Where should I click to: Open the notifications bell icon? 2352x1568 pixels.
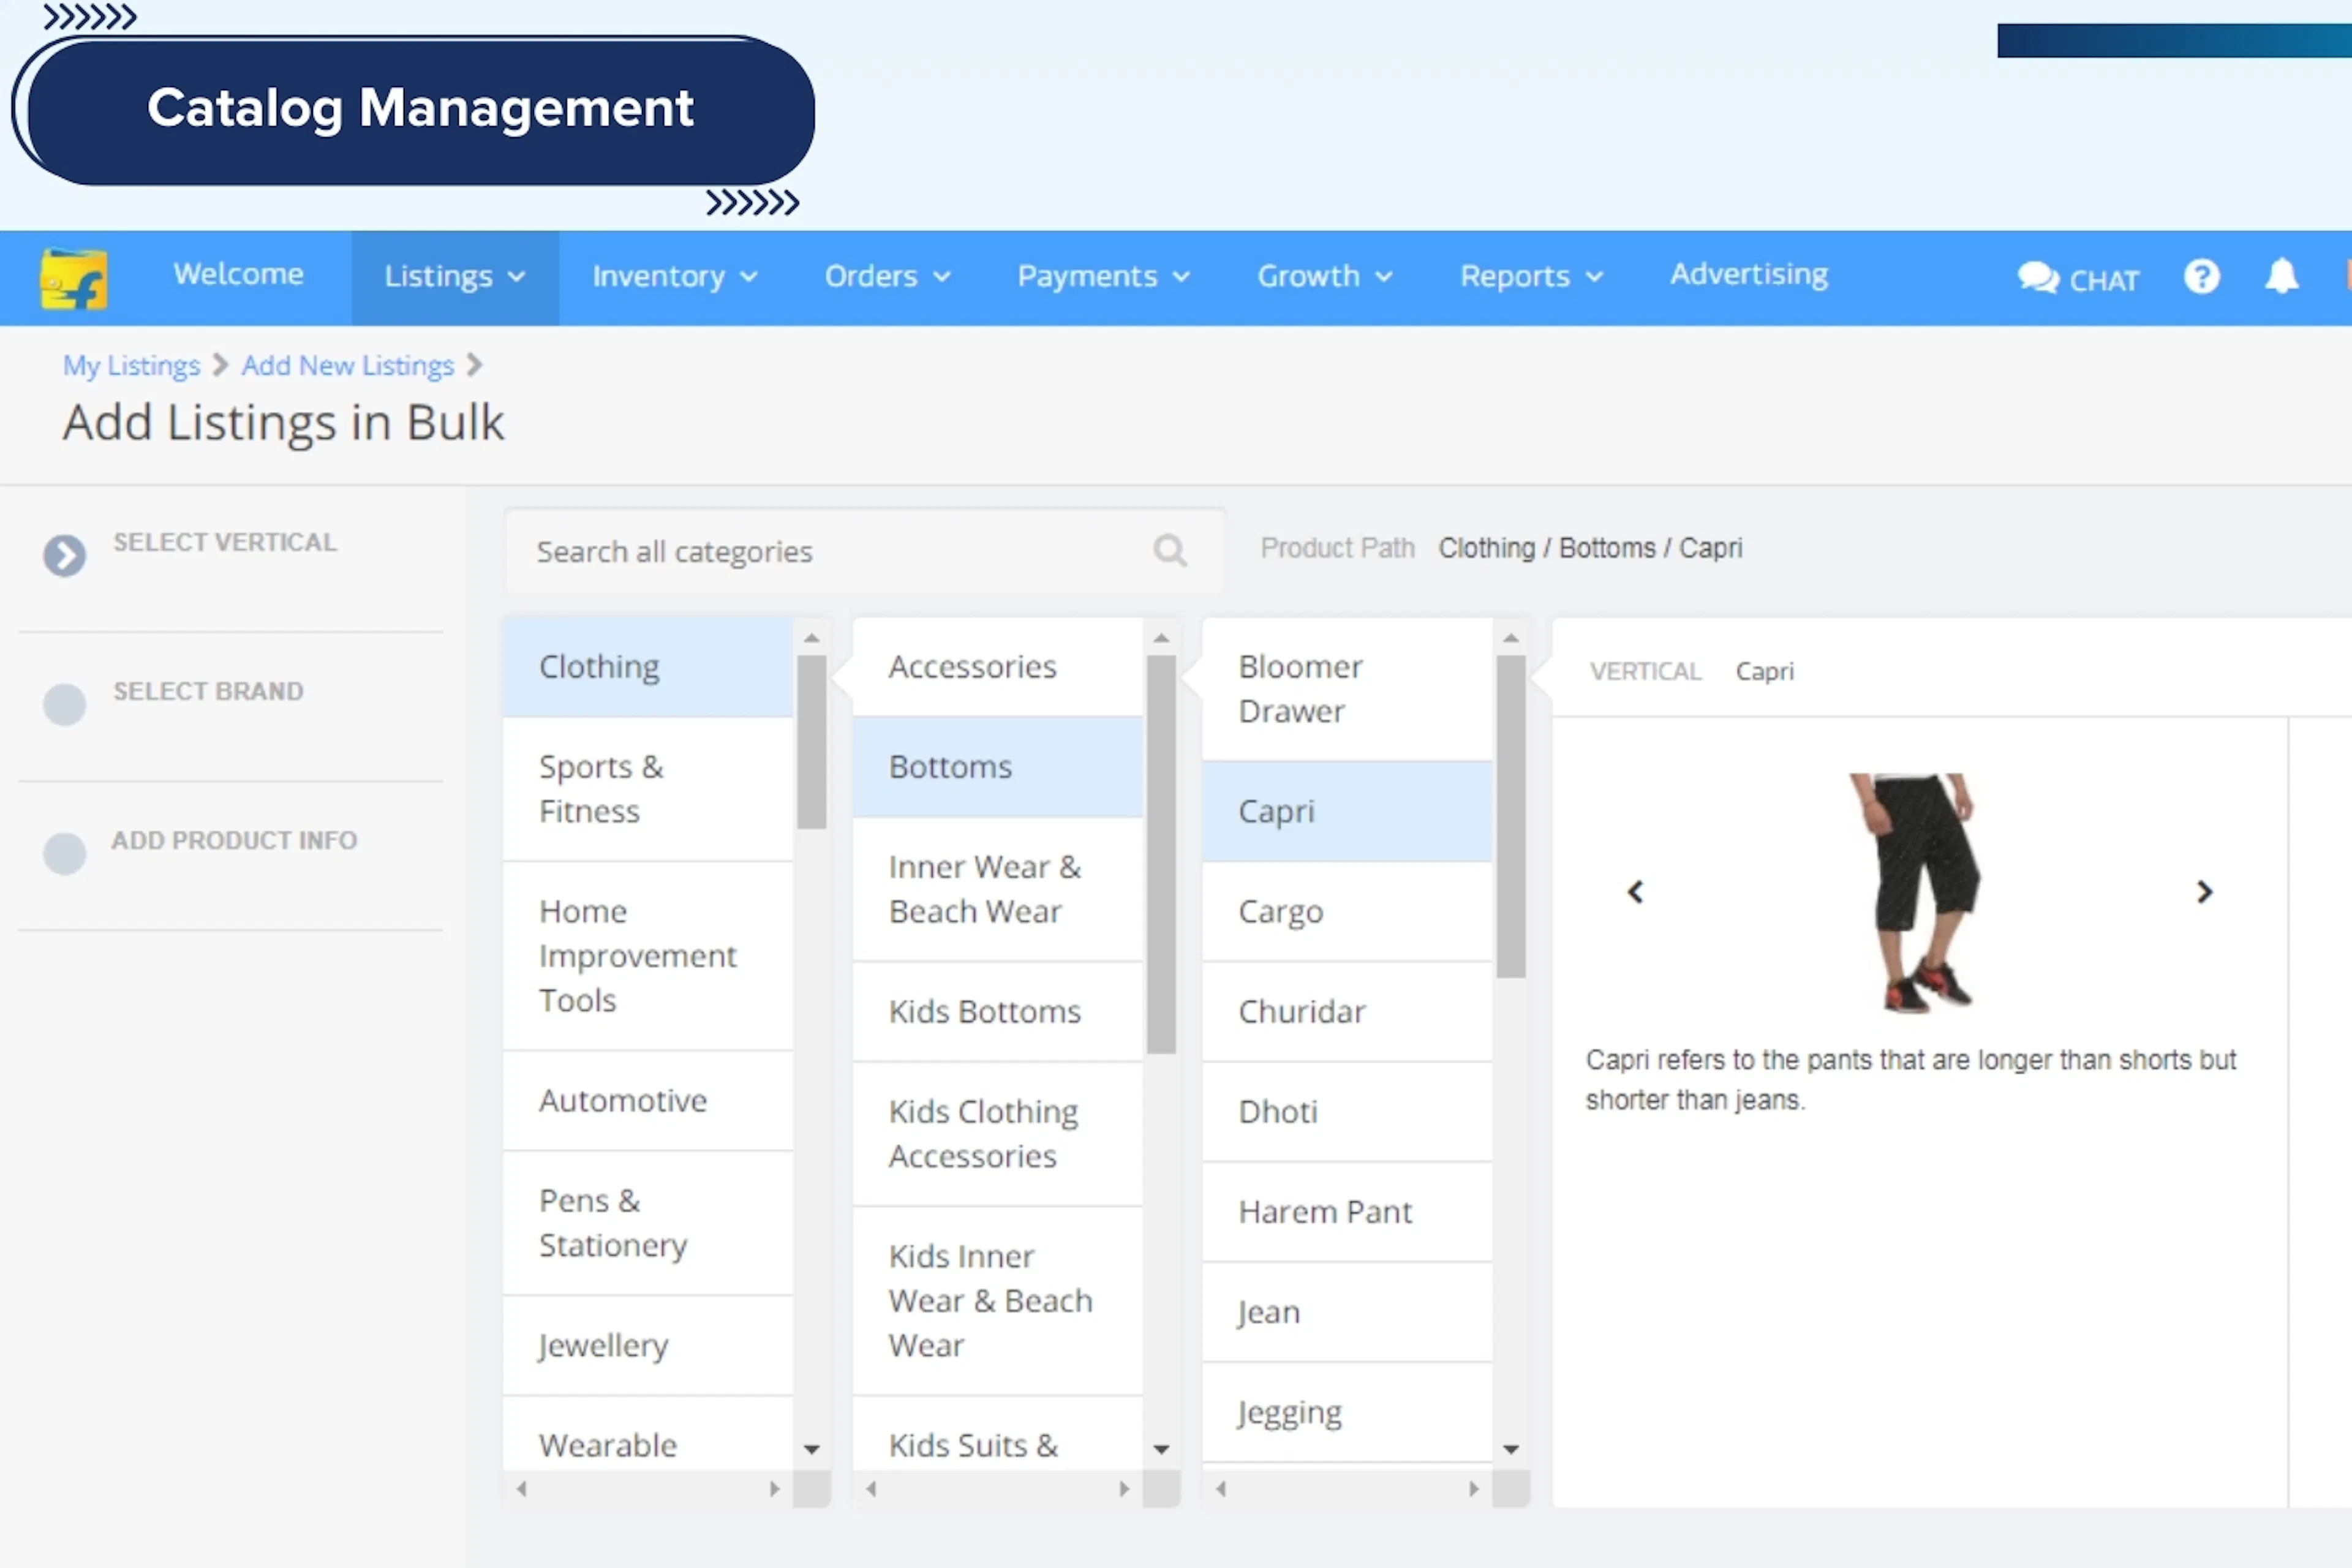tap(2281, 276)
